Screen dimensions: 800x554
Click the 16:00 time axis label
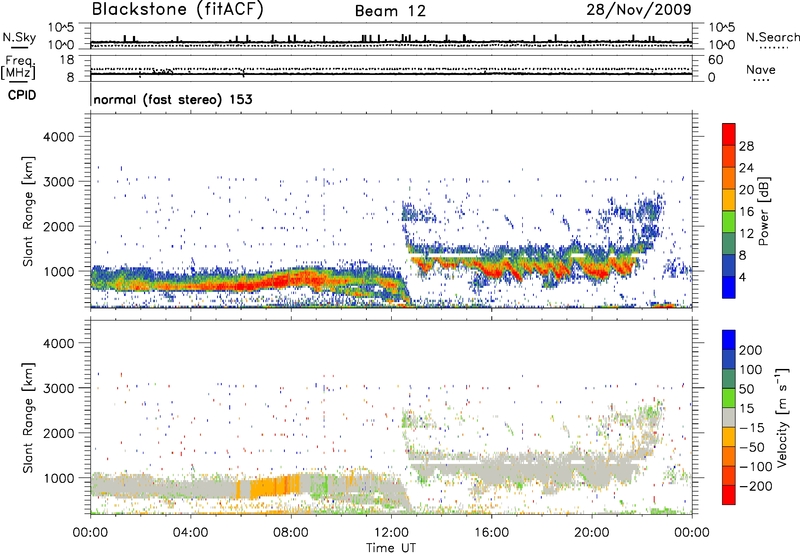(x=491, y=533)
